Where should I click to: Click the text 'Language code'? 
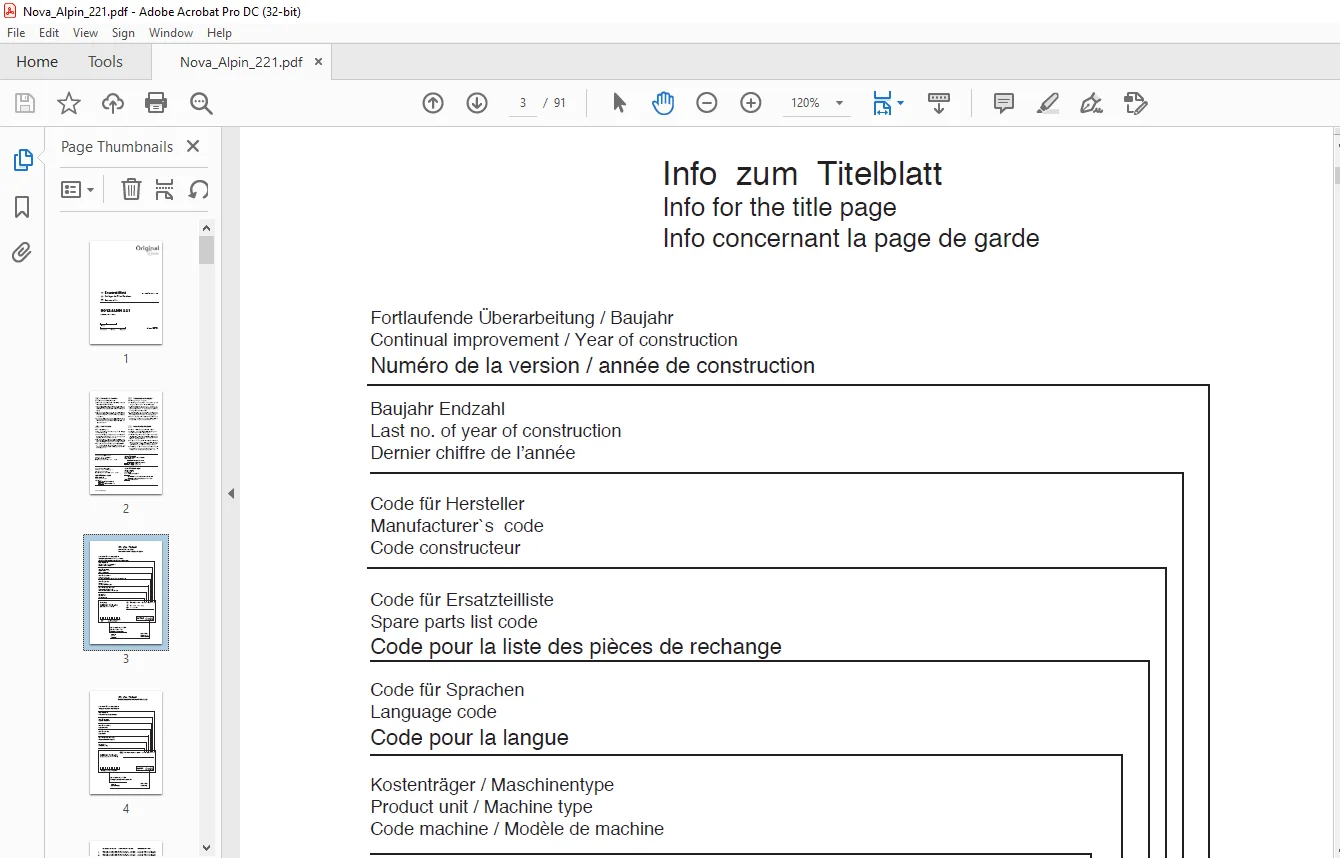[433, 712]
